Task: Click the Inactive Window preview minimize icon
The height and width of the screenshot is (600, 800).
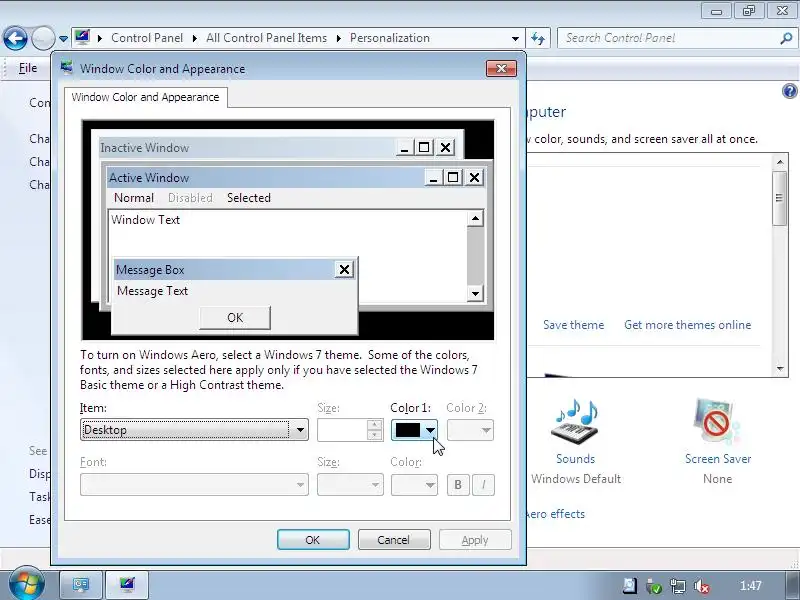Action: tap(405, 148)
